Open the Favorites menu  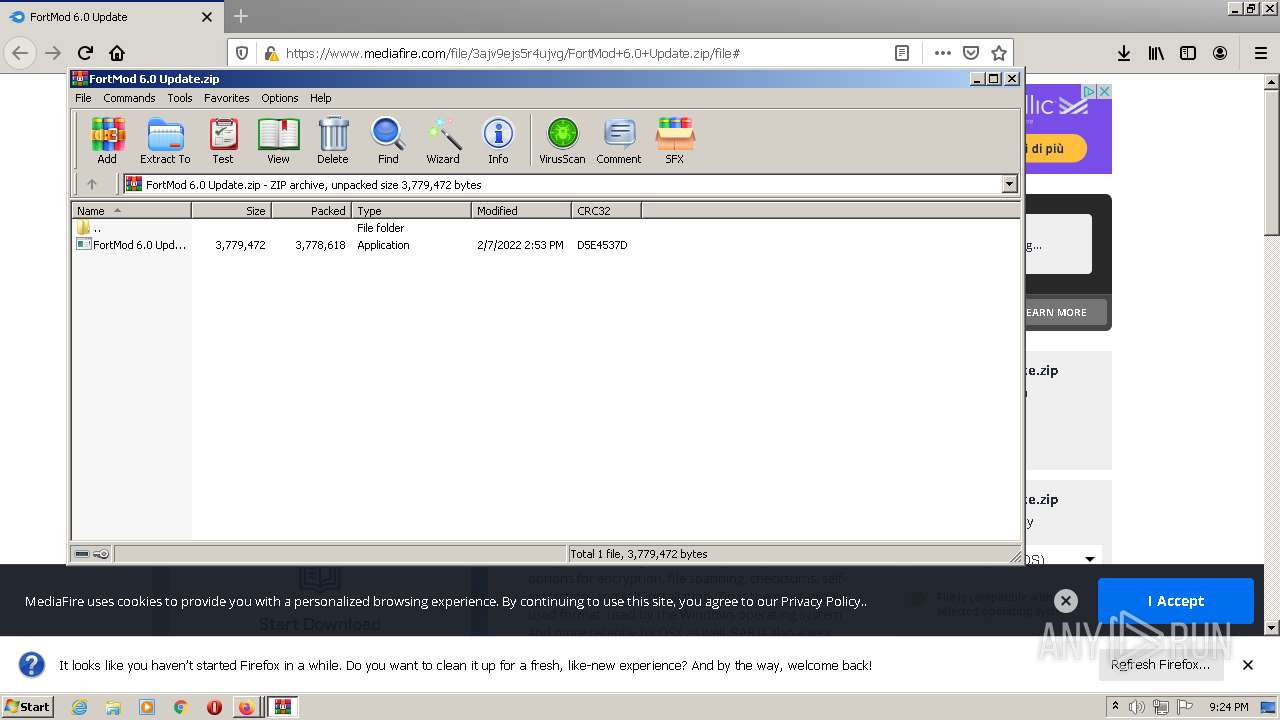[227, 98]
